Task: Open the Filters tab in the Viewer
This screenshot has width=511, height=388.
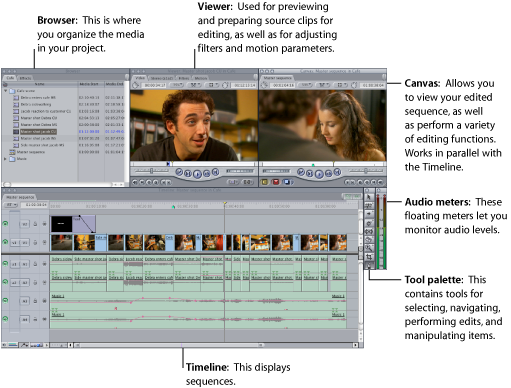Action: pos(184,78)
